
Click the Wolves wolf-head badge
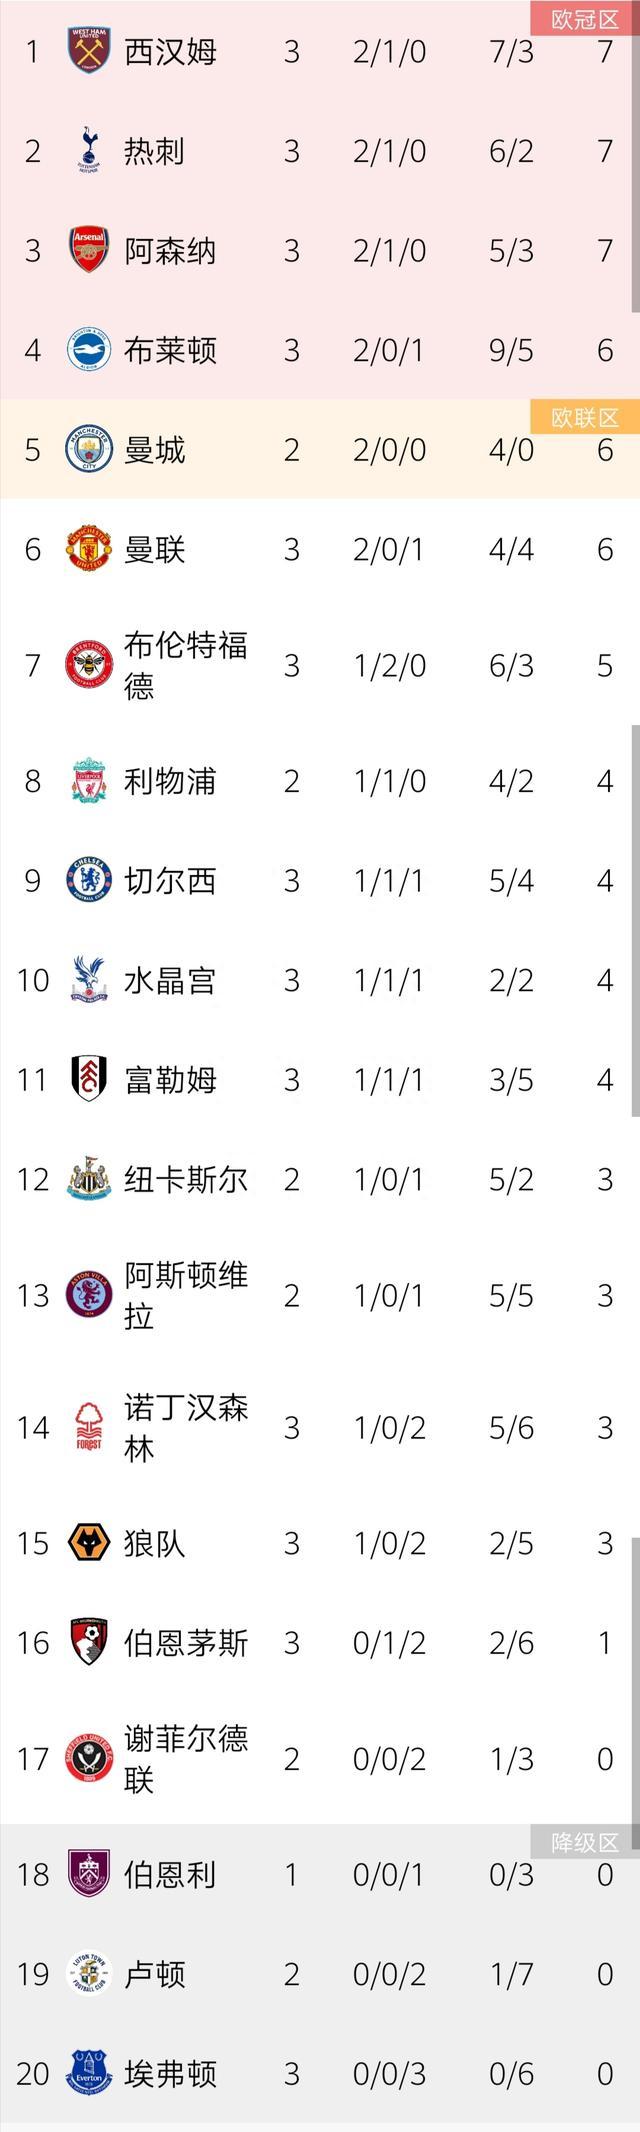(x=88, y=1543)
